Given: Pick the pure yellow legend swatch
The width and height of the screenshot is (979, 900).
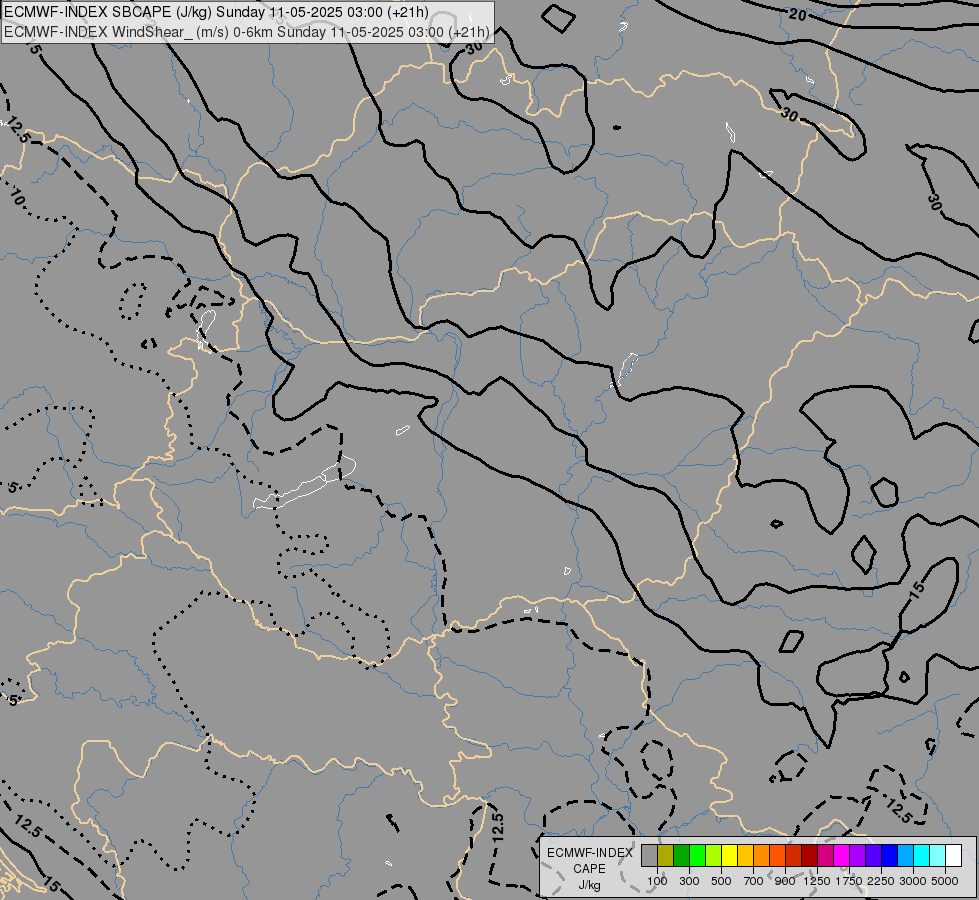Looking at the screenshot, I should pyautogui.click(x=729, y=856).
